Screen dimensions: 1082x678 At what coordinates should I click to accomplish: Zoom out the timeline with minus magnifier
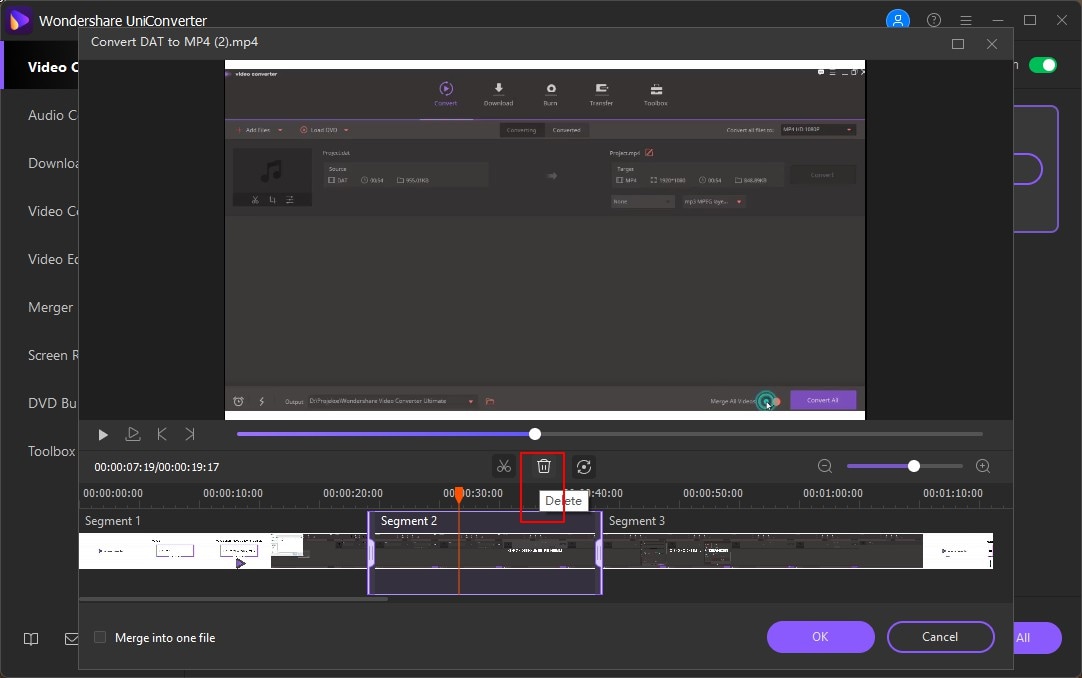[x=825, y=466]
